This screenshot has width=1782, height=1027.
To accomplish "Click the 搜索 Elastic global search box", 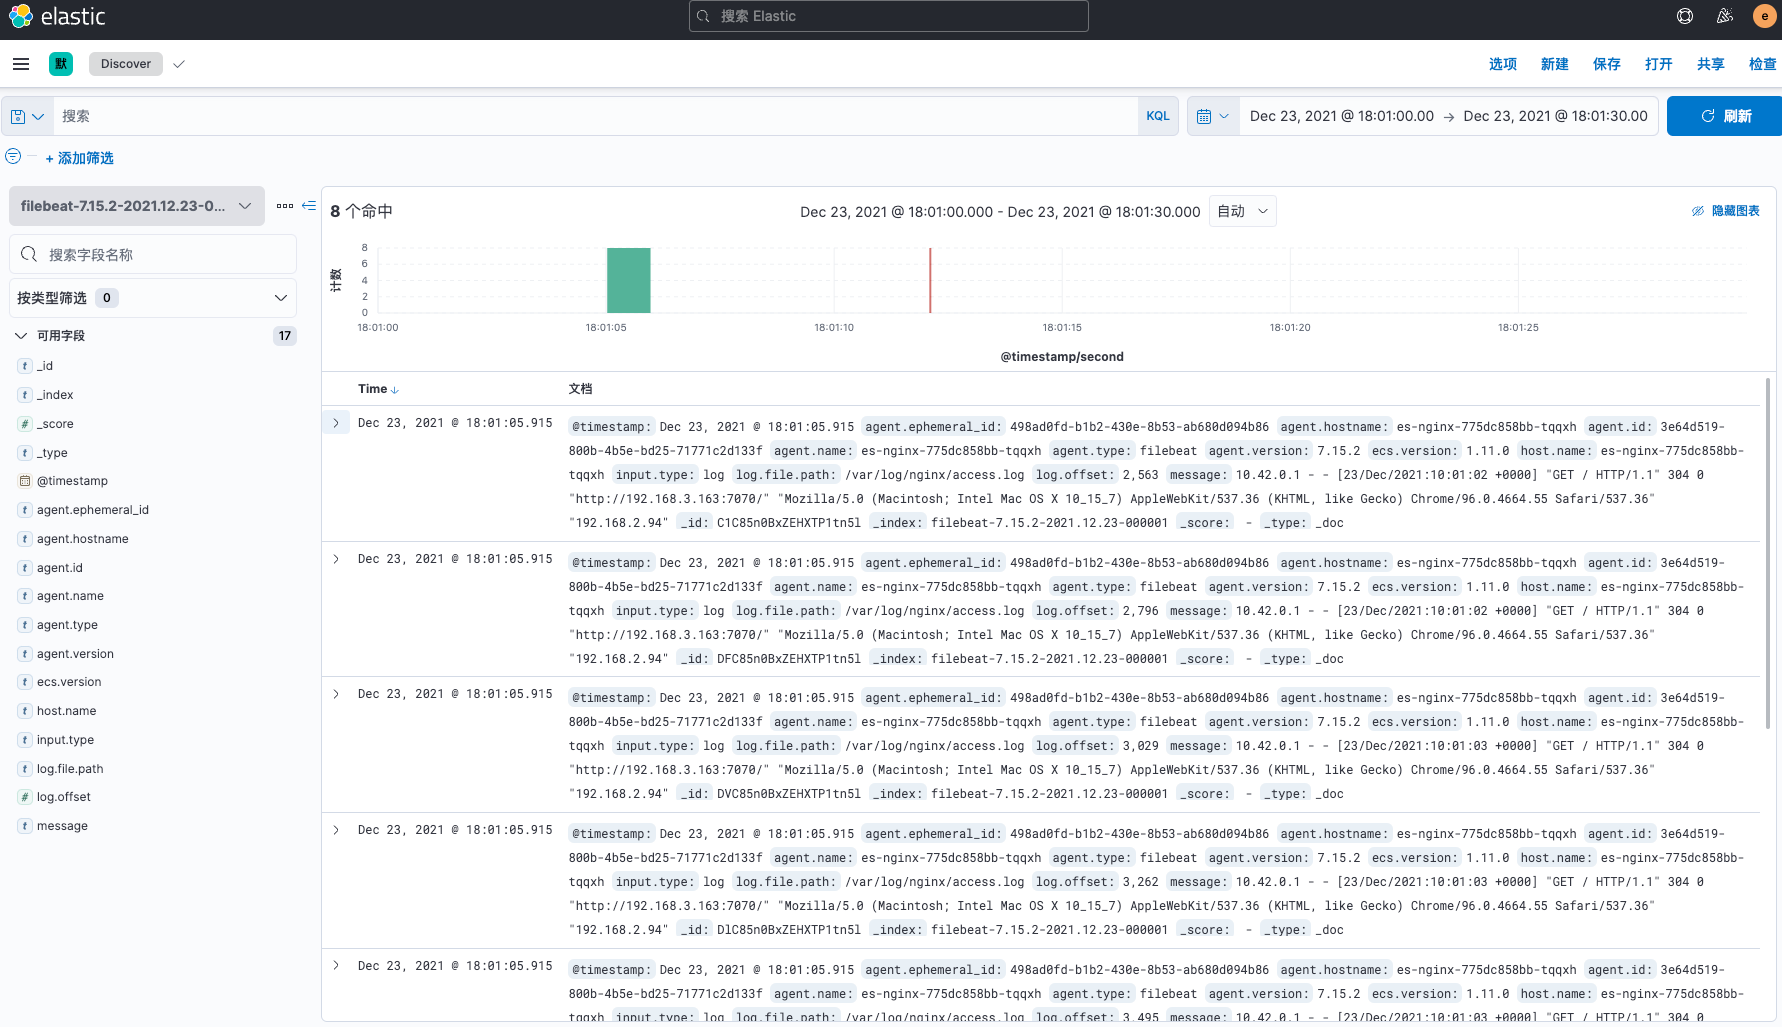I will 888,16.
